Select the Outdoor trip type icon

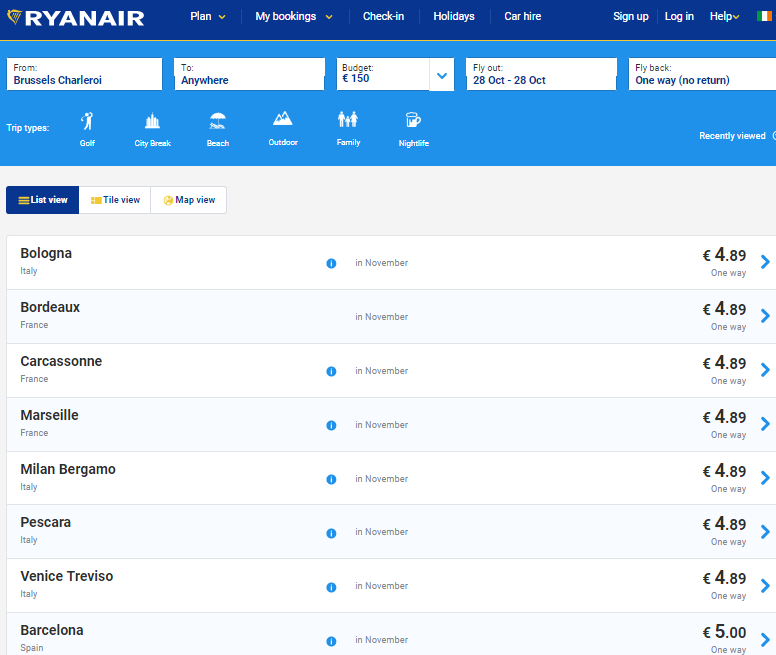[283, 119]
